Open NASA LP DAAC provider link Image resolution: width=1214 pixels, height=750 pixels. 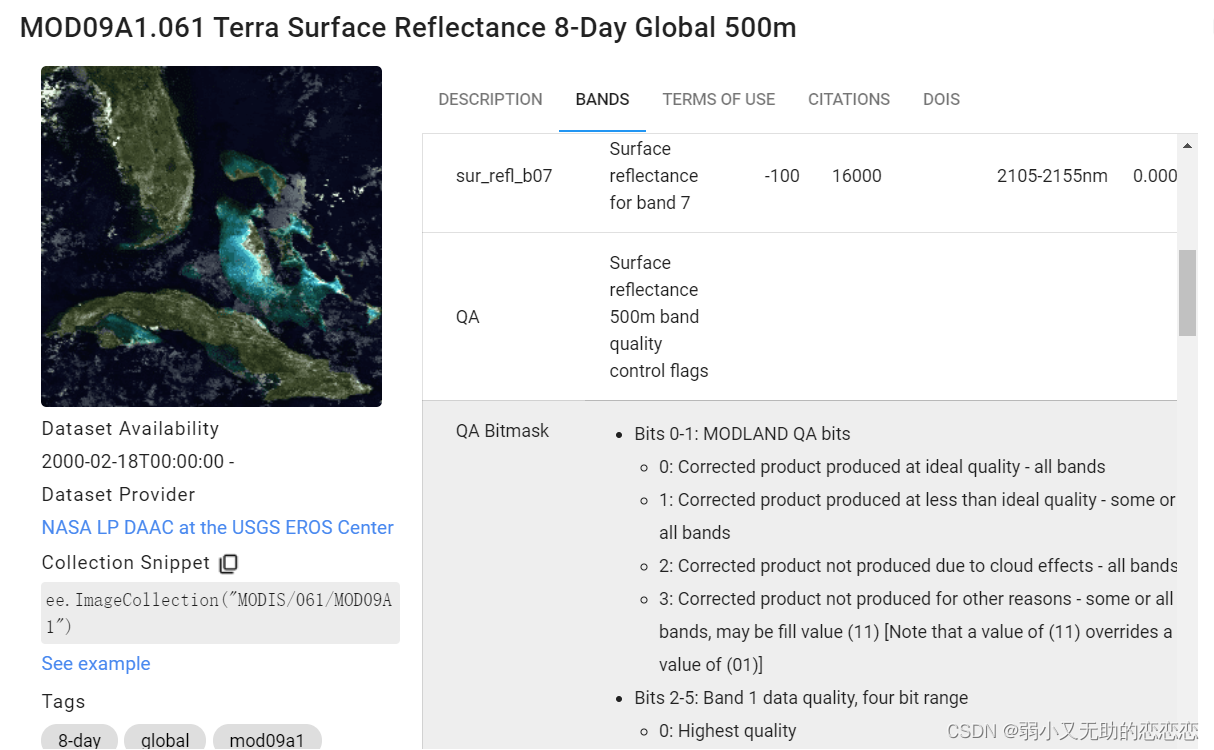click(218, 527)
